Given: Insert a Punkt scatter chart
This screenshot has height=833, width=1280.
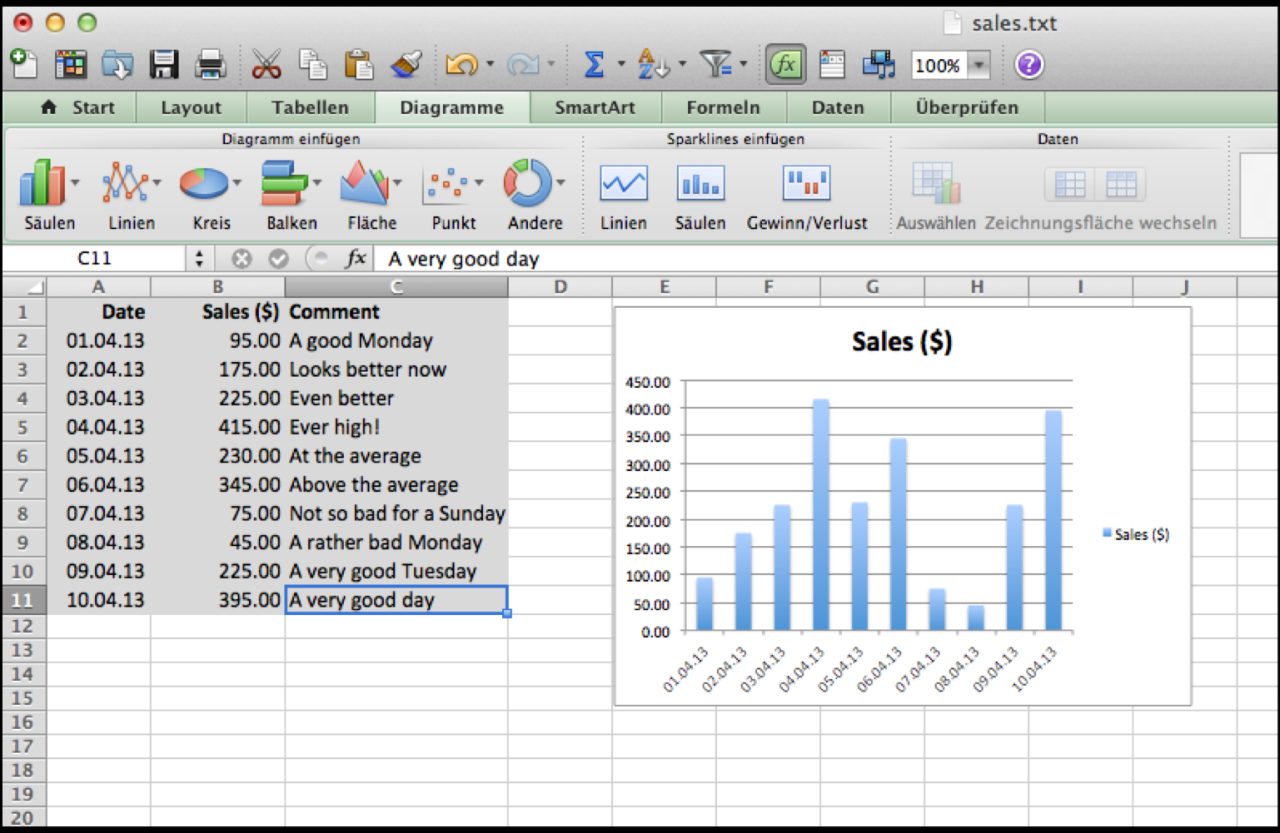Looking at the screenshot, I should 447,183.
